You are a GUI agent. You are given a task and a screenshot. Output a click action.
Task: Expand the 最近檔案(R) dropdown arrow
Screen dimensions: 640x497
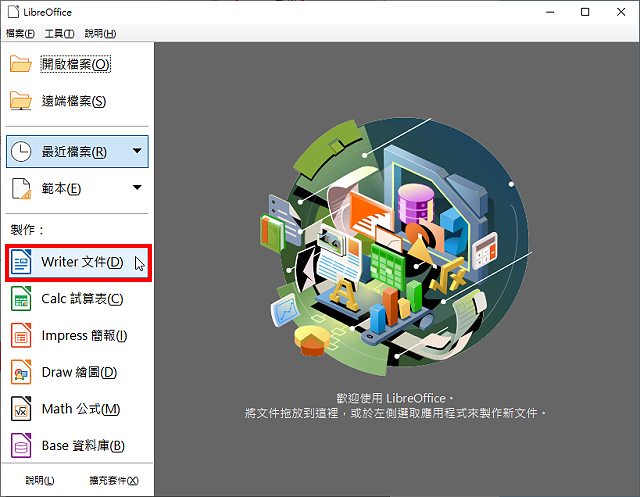[x=137, y=151]
